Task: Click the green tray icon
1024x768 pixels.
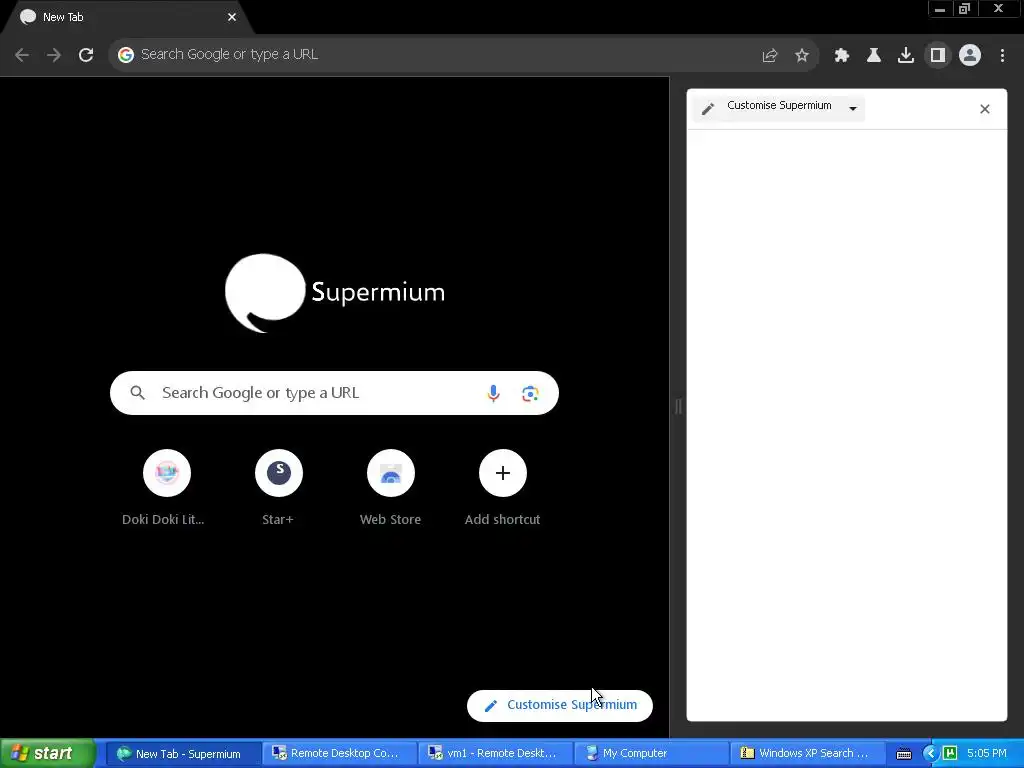Action: pyautogui.click(x=950, y=754)
